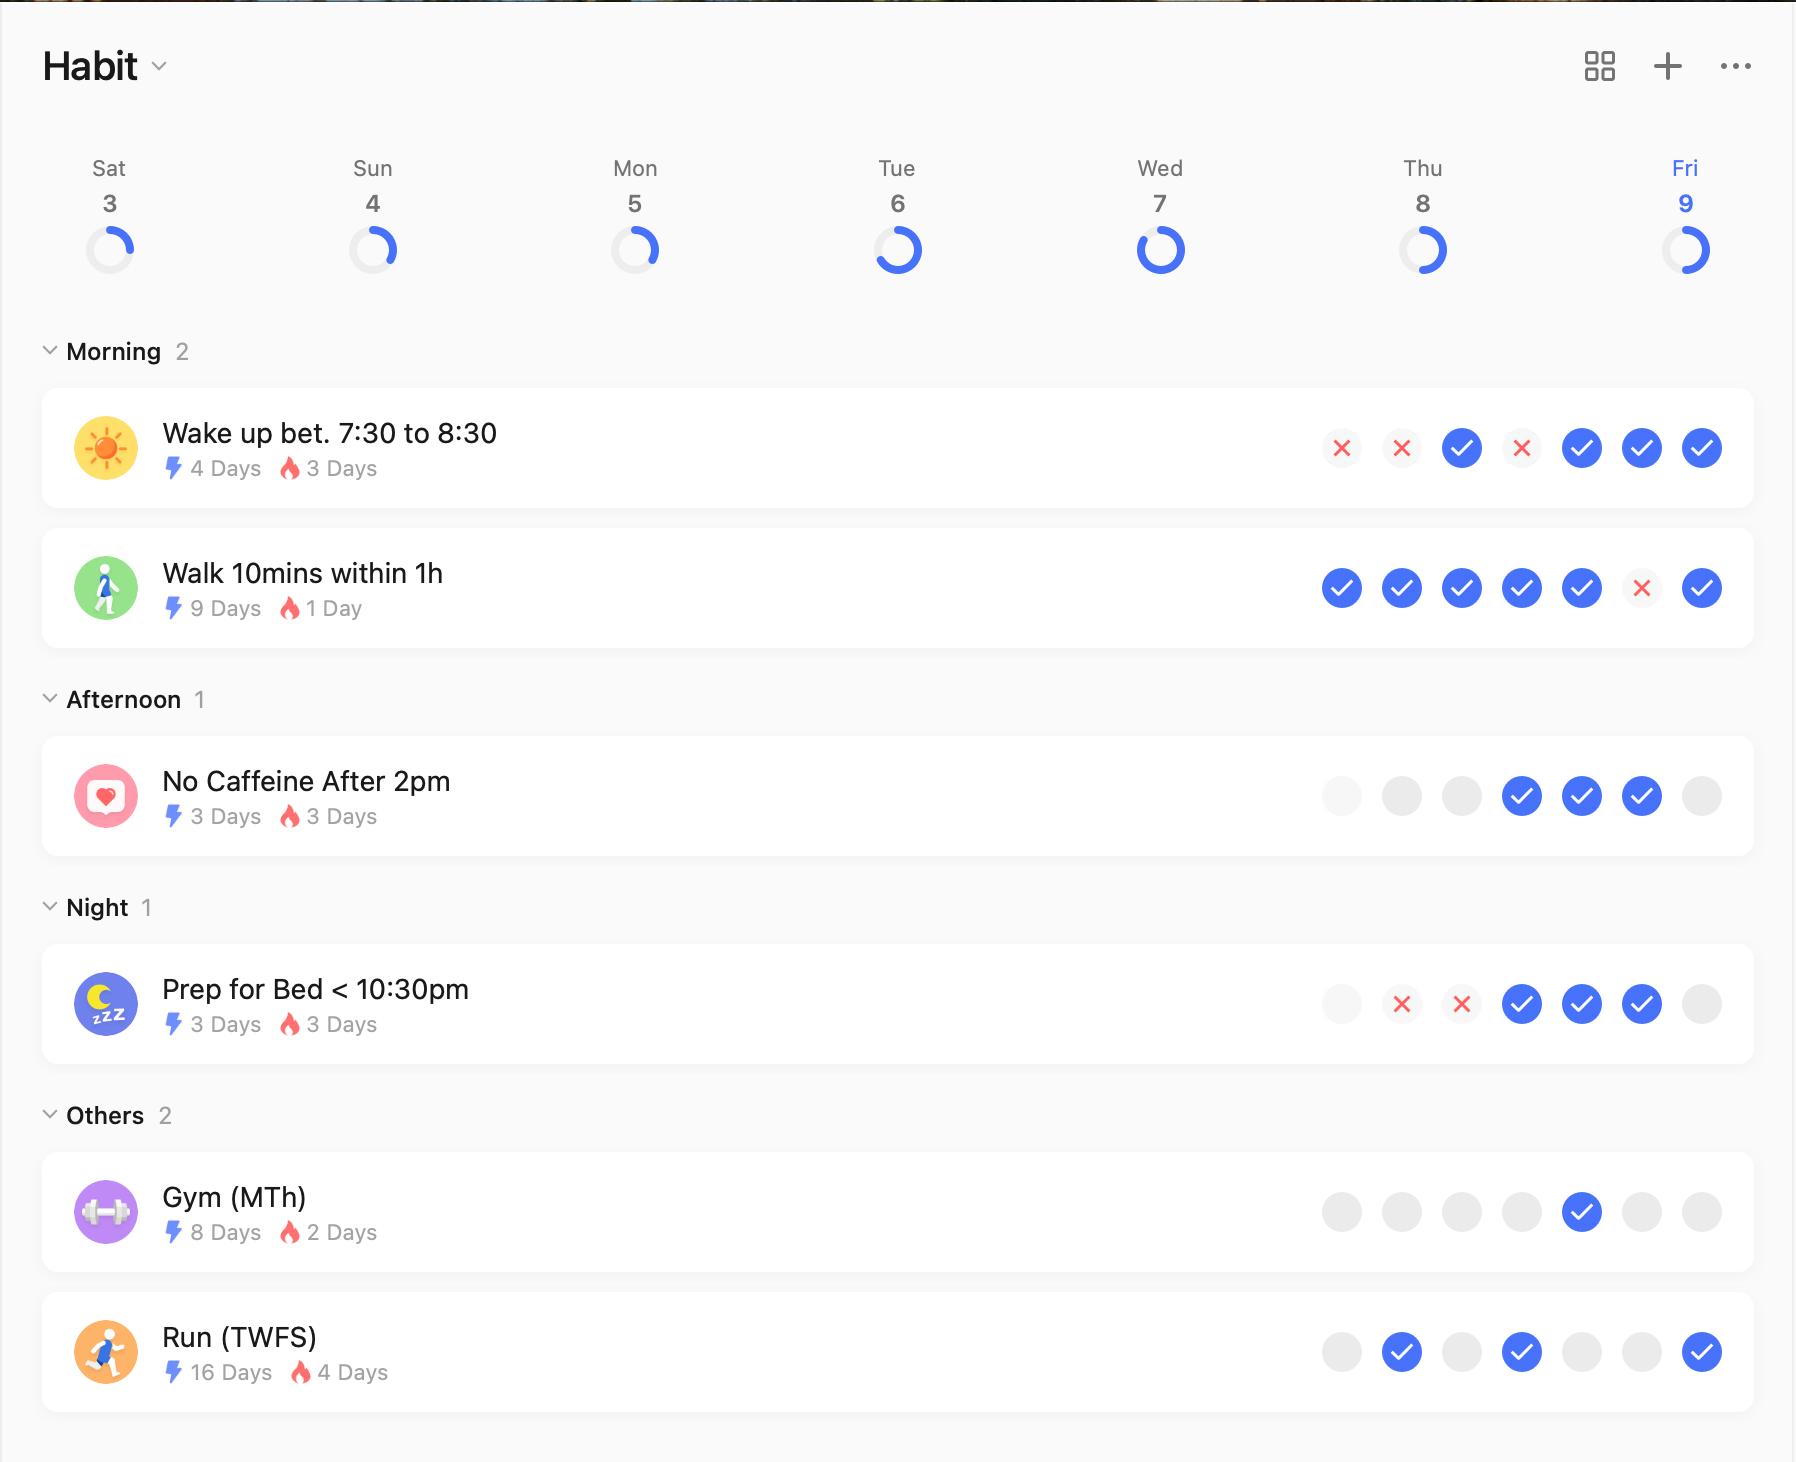Toggle Thursday's missed Walk 10mins check
The image size is (1796, 1462).
coord(1641,588)
